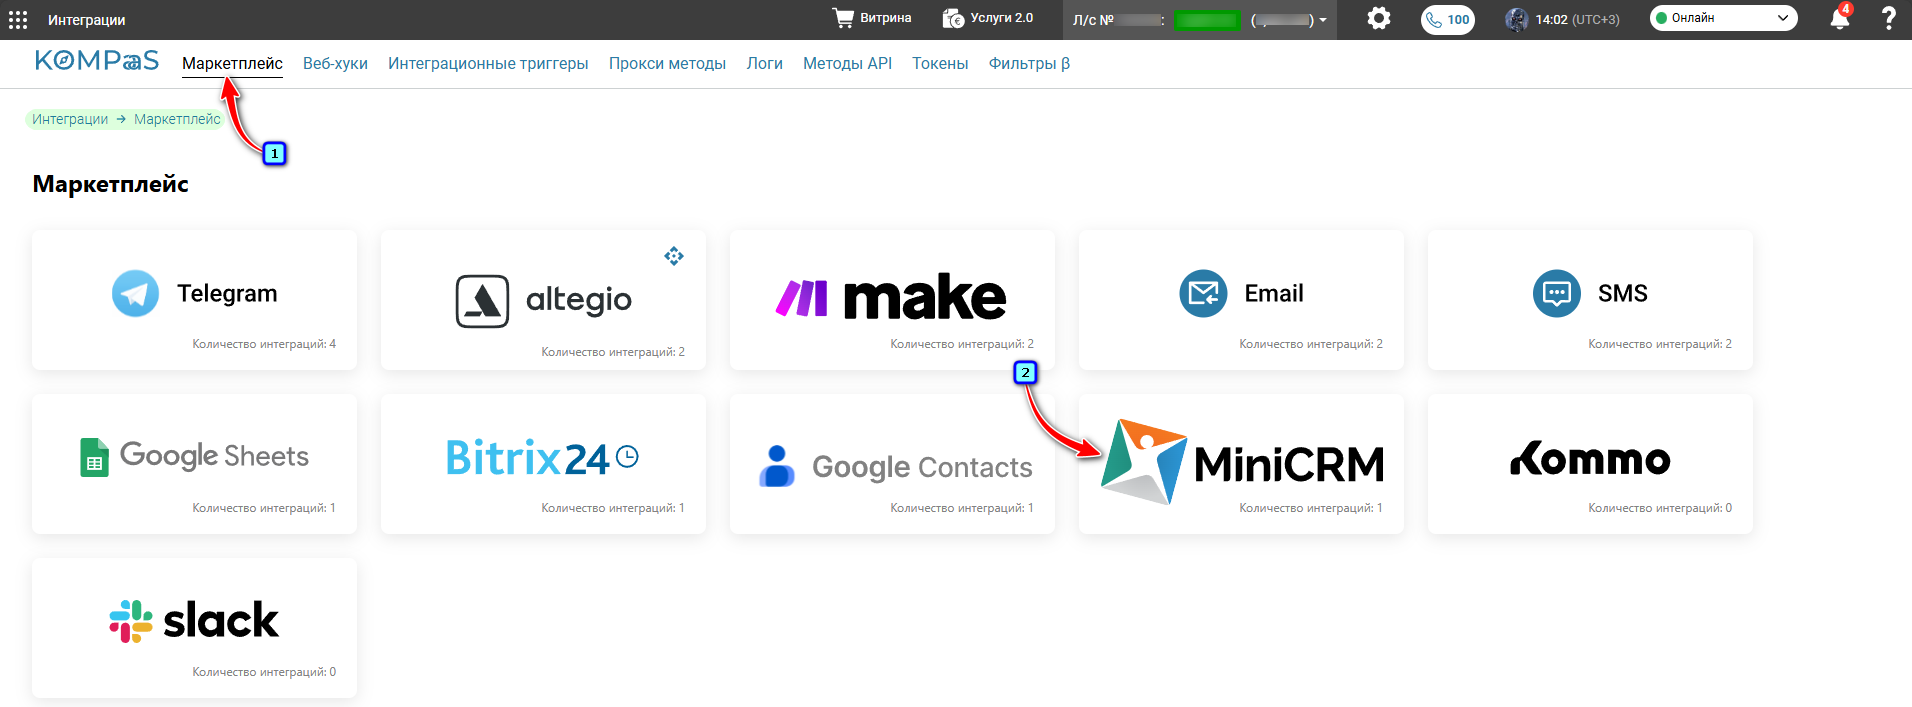Click Маркетплейс breadcrumb link
1912x707 pixels.
click(177, 119)
